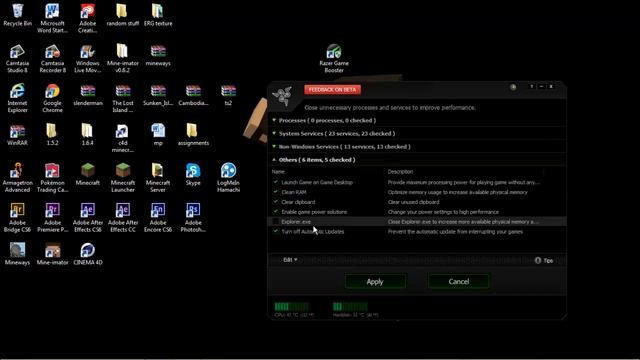The height and width of the screenshot is (360, 640).
Task: Select the Mine-imator shortcut in bottom row
Action: [x=52, y=254]
